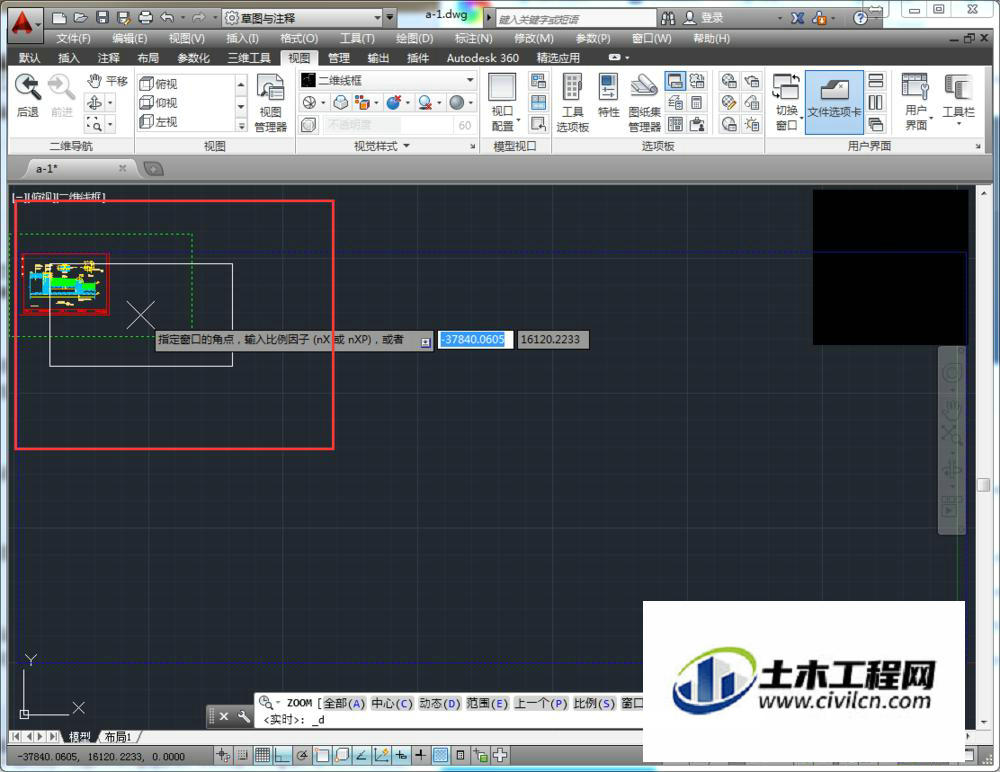The height and width of the screenshot is (772, 1000).
Task: Switch to the 注释 ribbon tab
Action: (108, 58)
